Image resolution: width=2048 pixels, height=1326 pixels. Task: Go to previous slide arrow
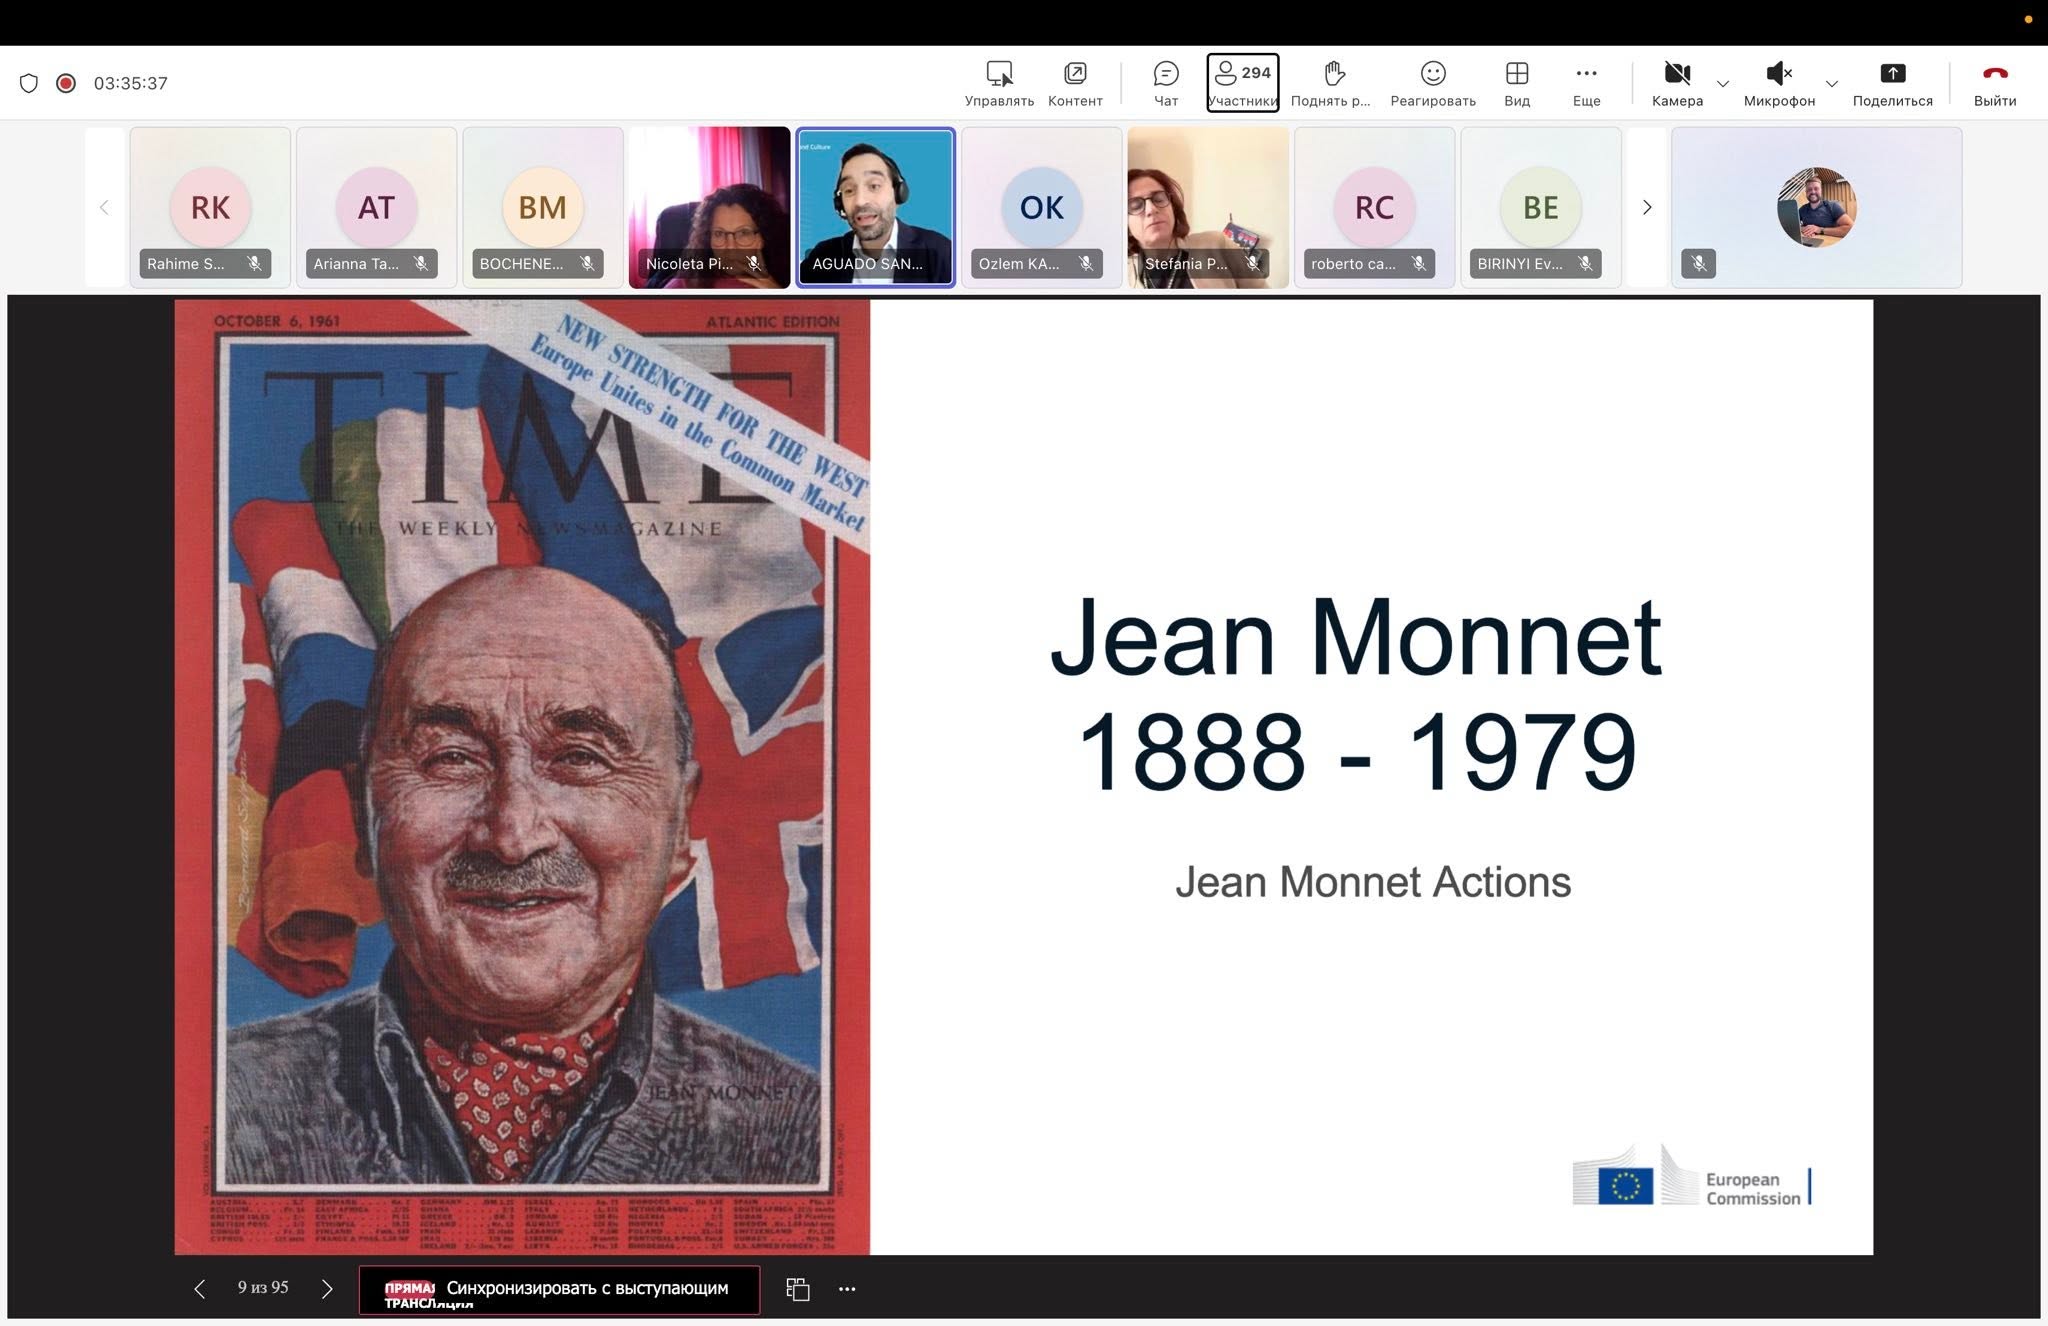[199, 1289]
